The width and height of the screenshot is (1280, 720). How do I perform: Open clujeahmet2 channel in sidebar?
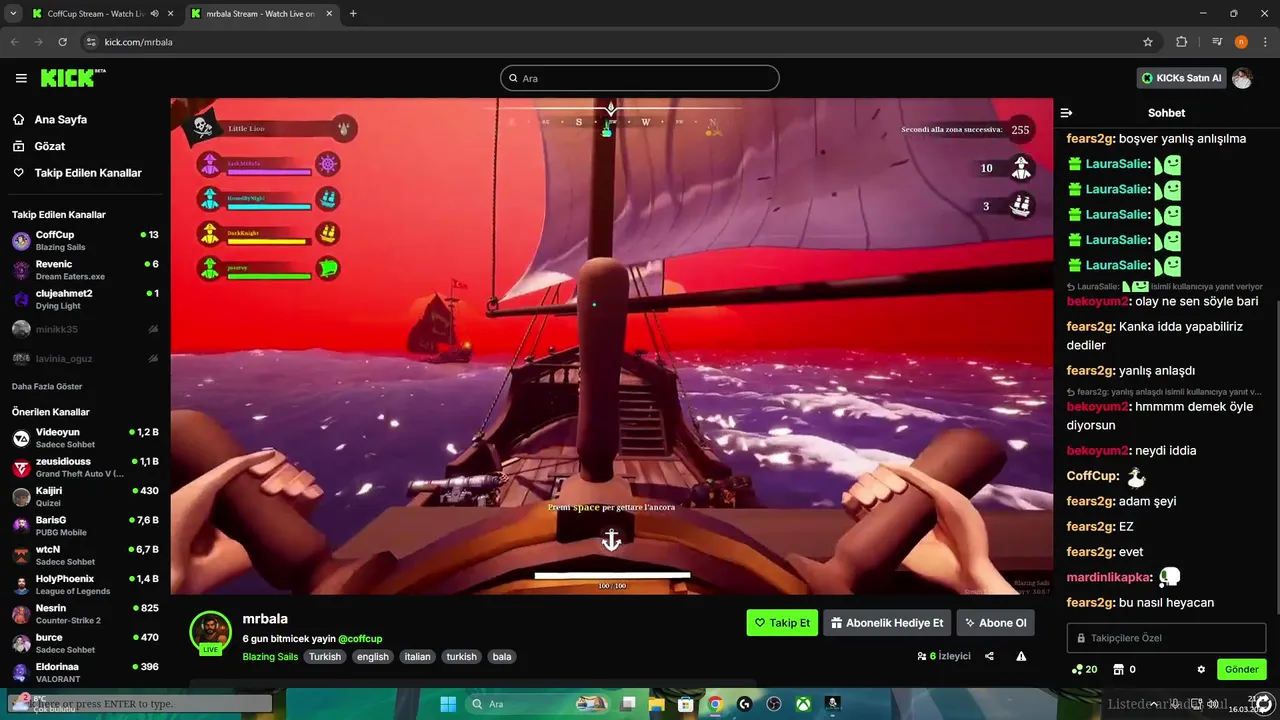coord(85,299)
